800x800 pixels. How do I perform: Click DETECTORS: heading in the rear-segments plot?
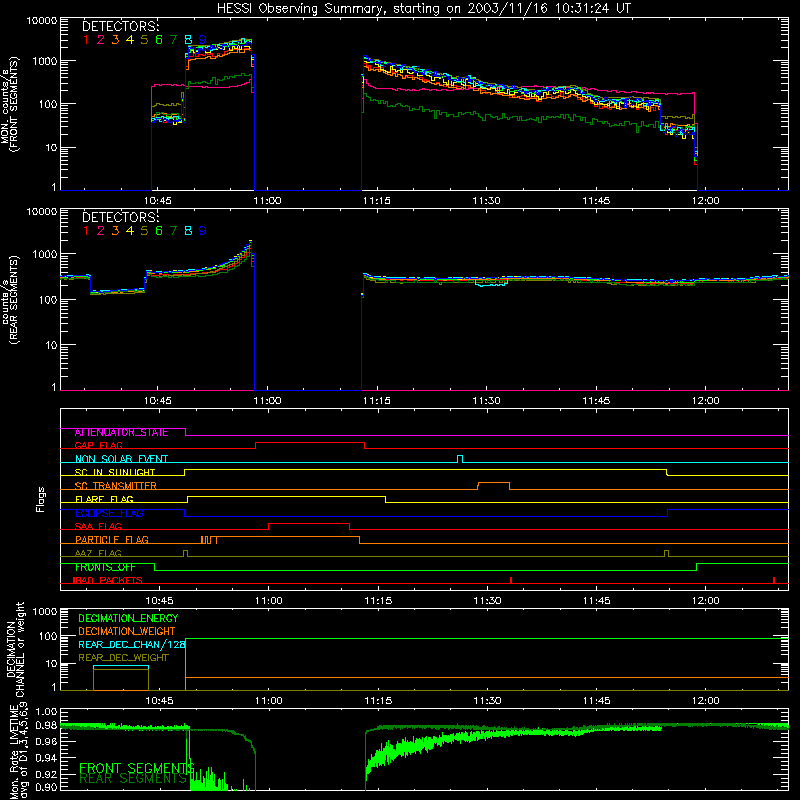120,217
